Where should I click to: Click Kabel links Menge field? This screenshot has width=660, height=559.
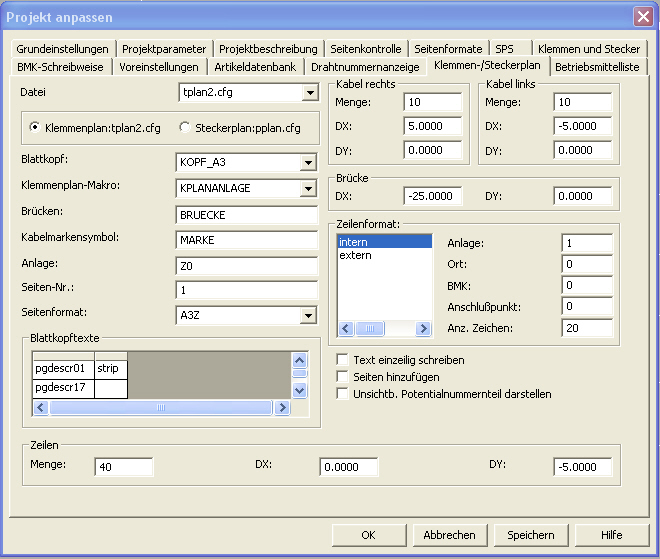coord(583,102)
